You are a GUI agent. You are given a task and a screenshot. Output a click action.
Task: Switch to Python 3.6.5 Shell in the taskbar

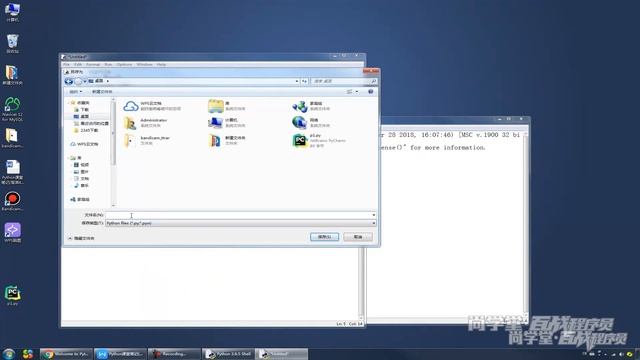pyautogui.click(x=228, y=354)
